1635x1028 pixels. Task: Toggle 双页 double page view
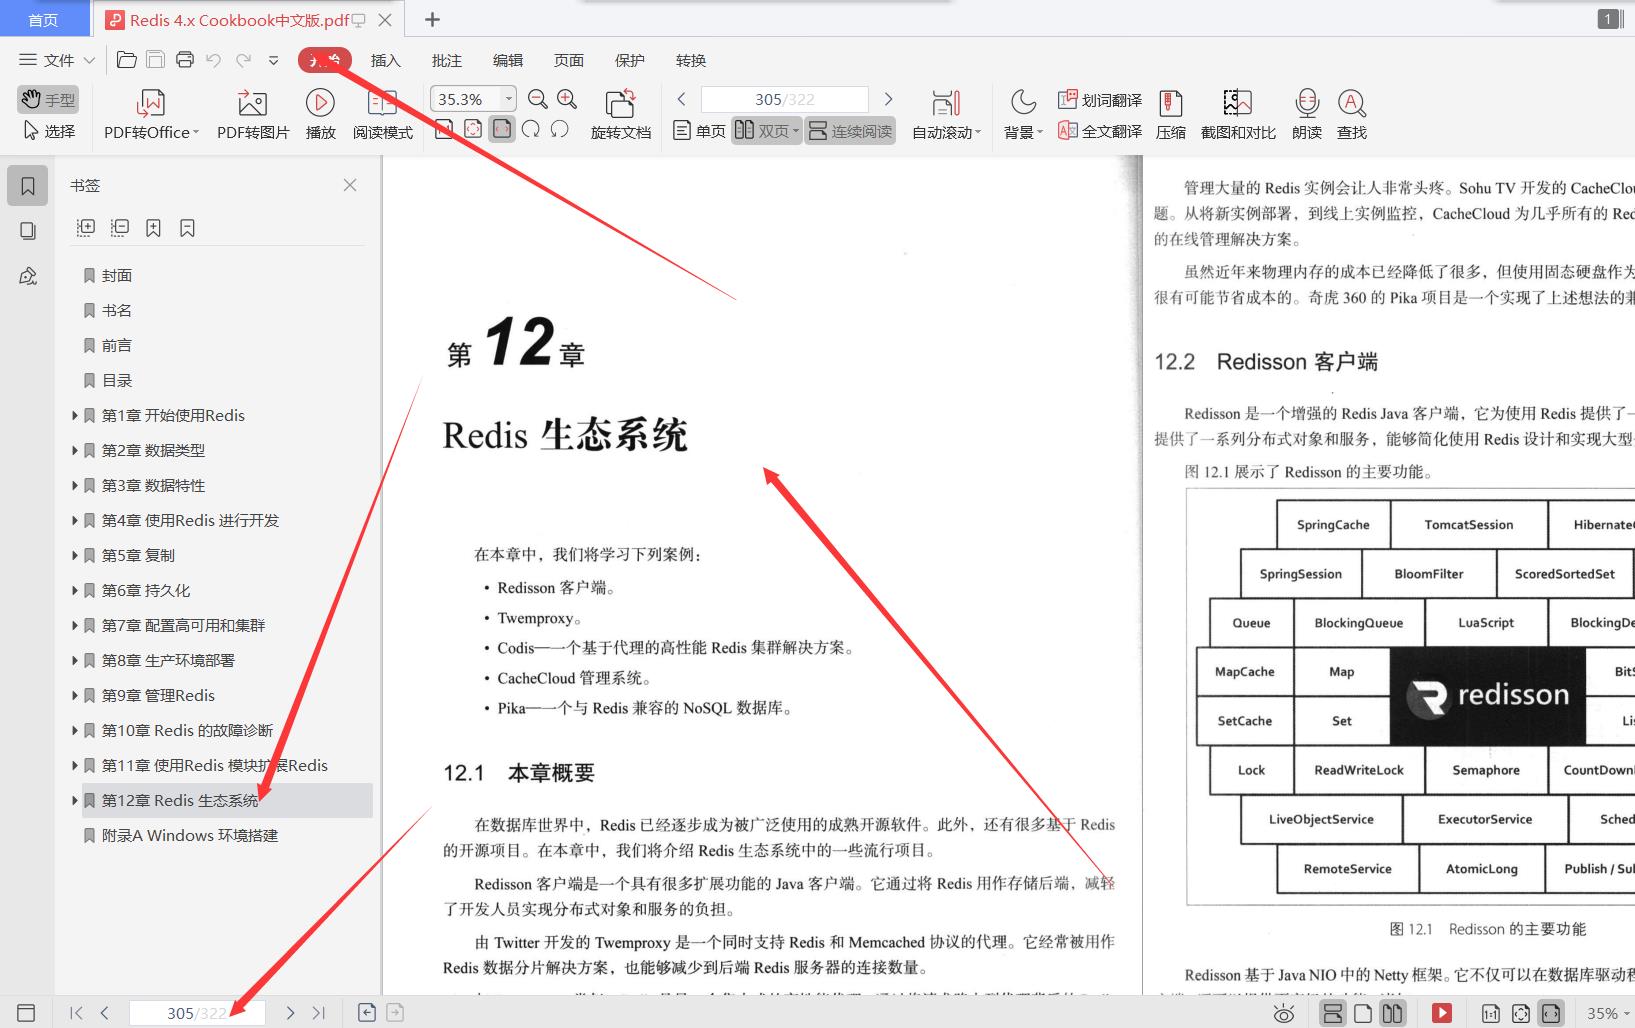766,131
